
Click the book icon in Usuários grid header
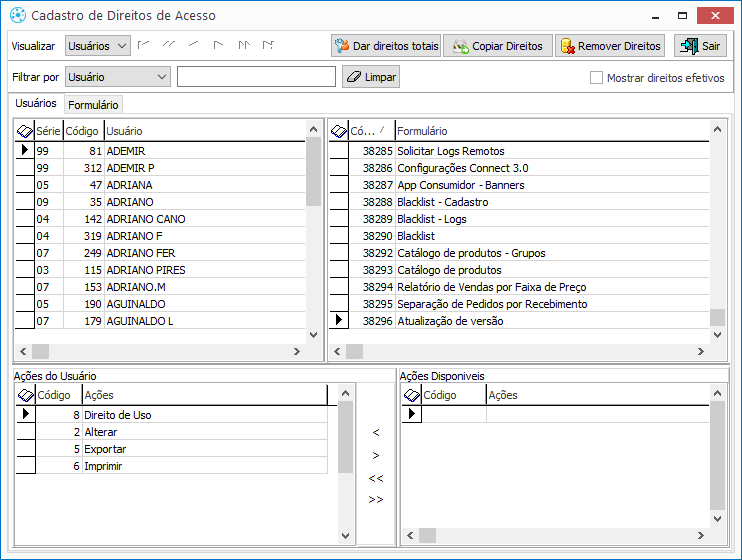25,131
